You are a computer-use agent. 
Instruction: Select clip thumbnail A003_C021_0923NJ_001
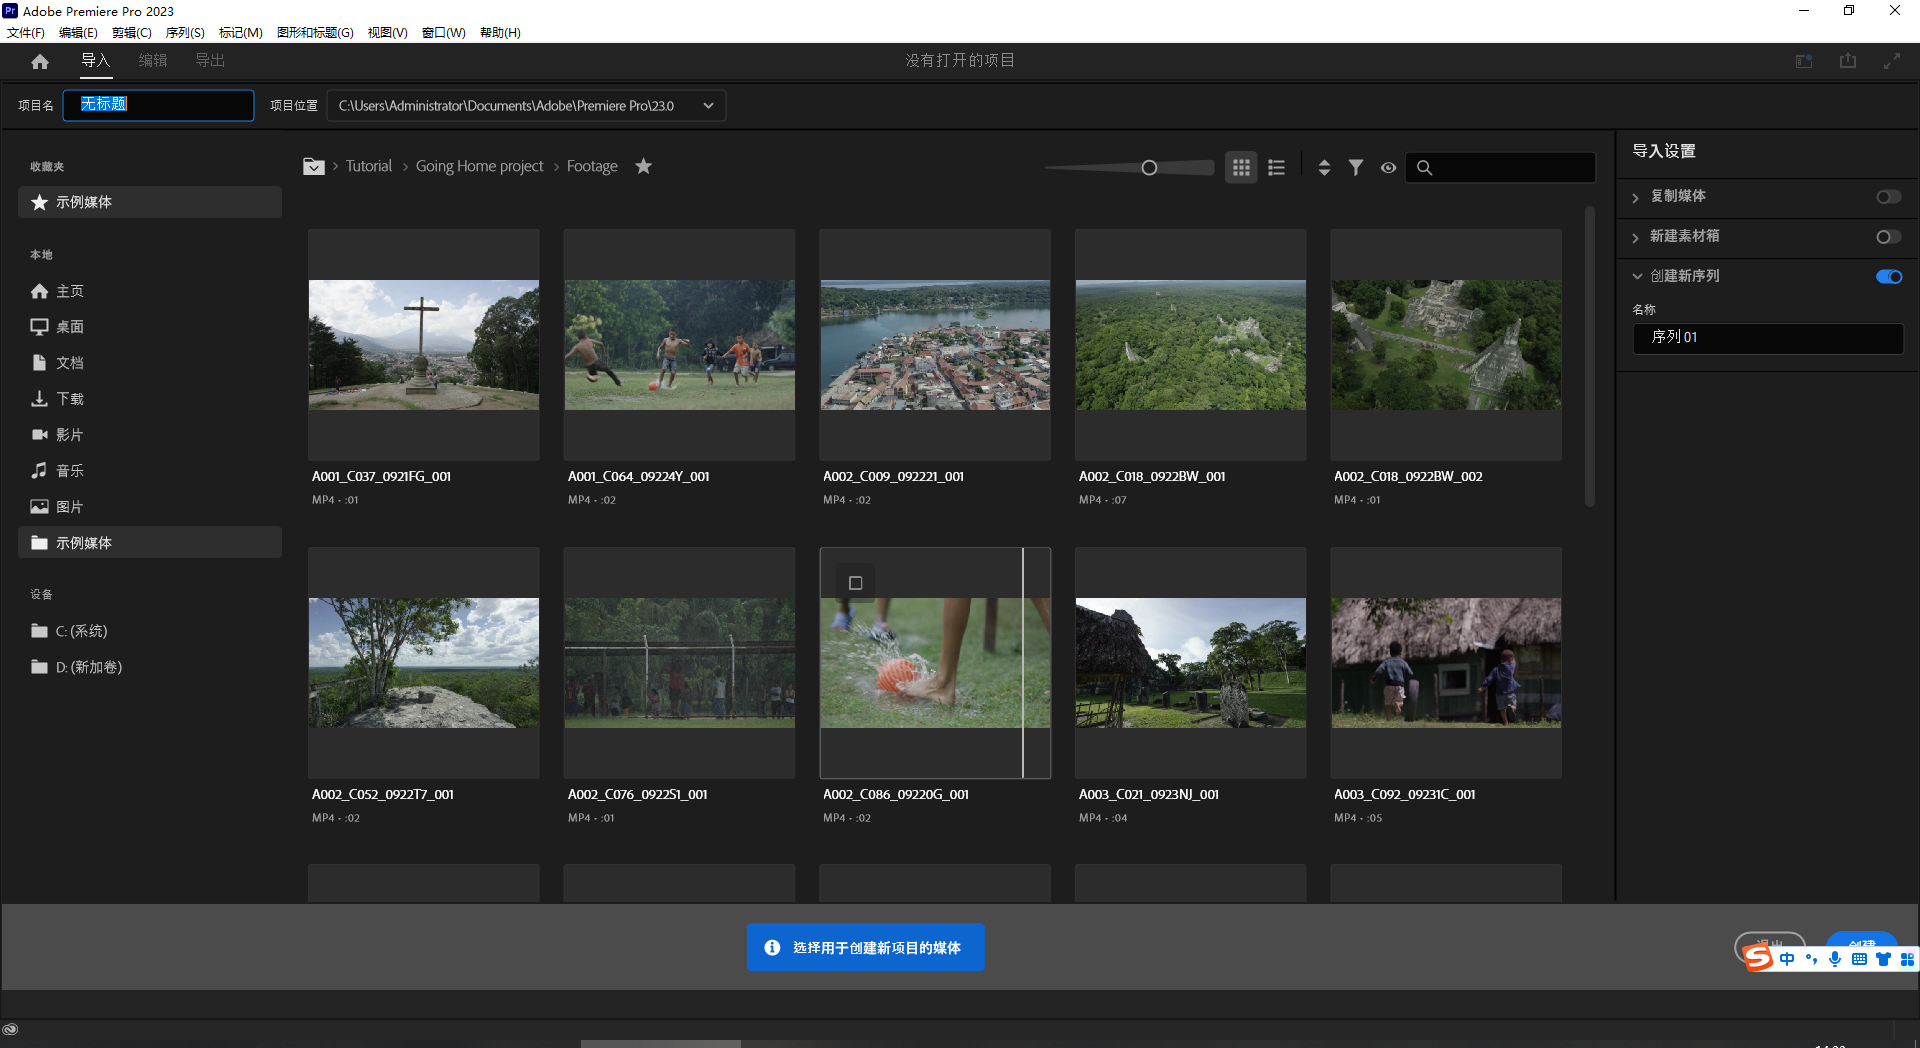(x=1190, y=663)
